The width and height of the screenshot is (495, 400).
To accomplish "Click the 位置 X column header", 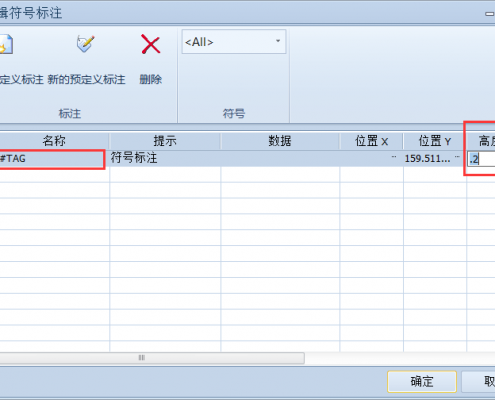I will pos(371,141).
